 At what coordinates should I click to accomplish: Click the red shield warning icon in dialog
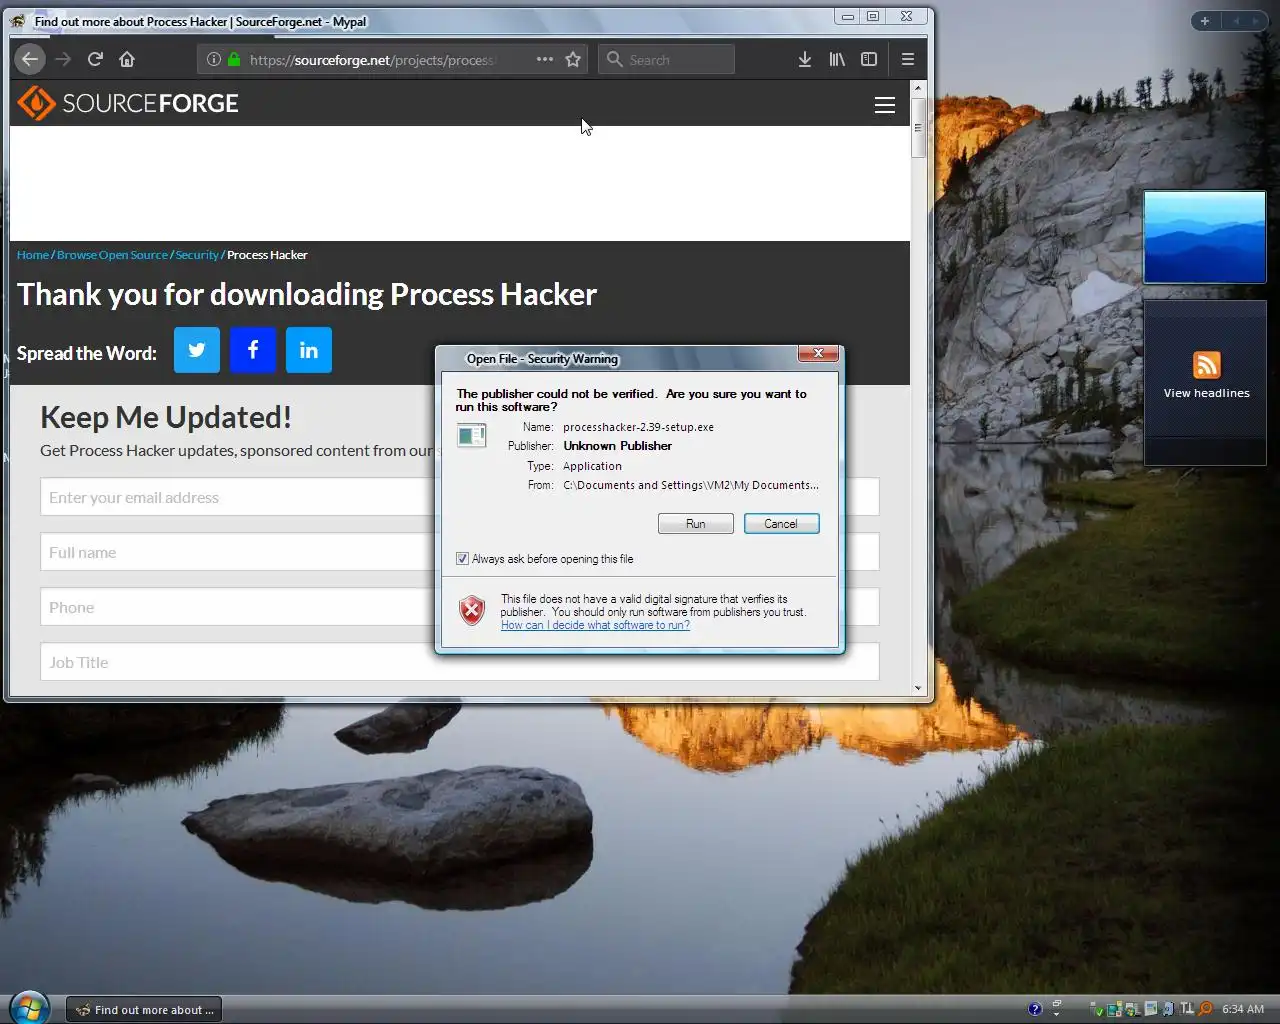(472, 610)
